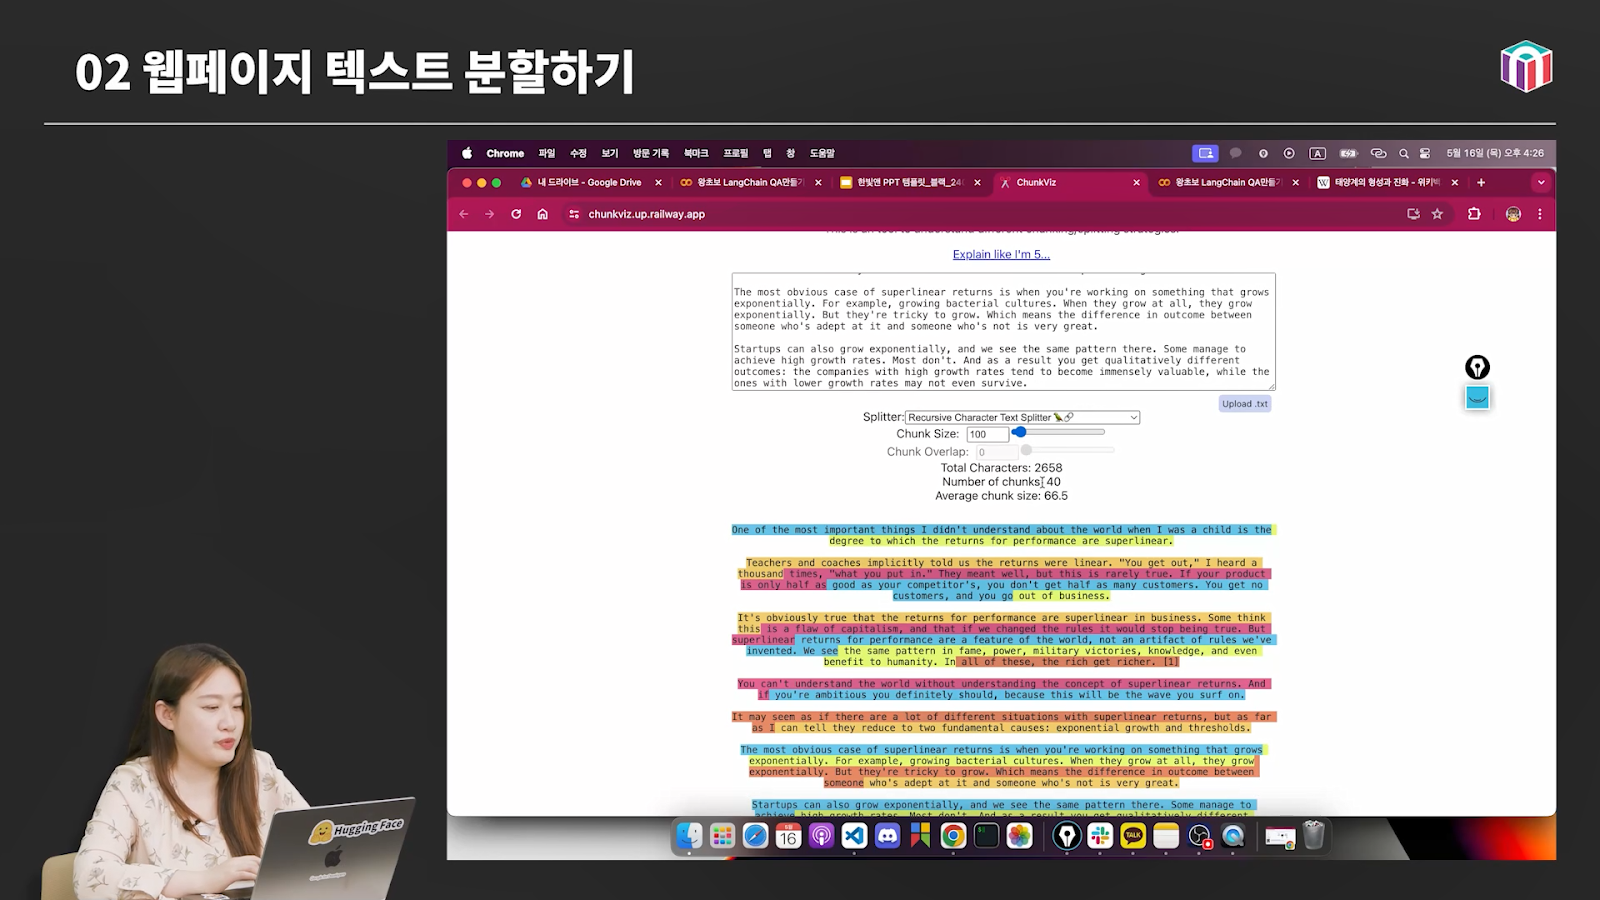Click the Chunk Size number field
Screen dimensions: 1600x900
pyautogui.click(x=987, y=434)
